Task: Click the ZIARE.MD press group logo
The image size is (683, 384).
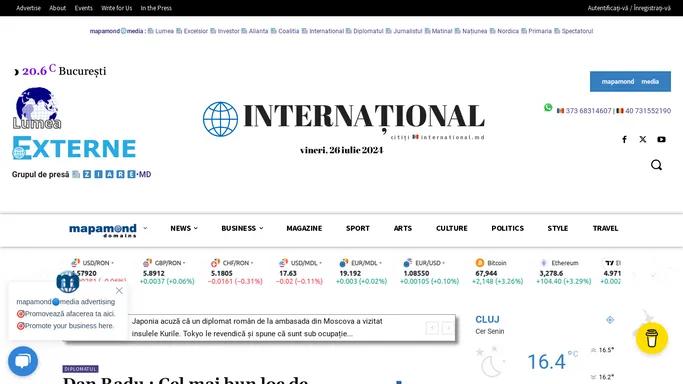Action: (112, 174)
